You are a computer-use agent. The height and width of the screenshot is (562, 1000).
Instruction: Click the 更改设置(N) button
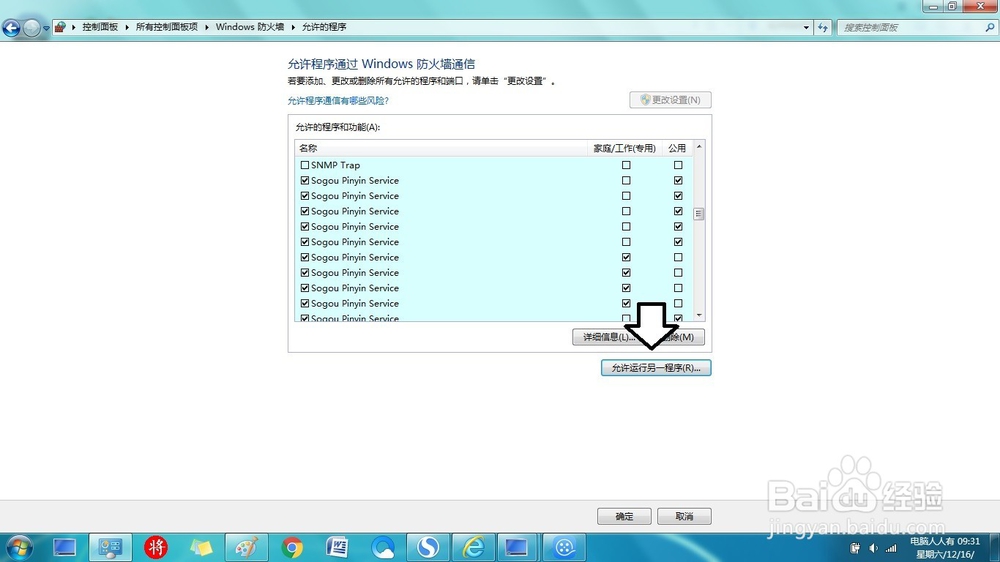coord(670,100)
